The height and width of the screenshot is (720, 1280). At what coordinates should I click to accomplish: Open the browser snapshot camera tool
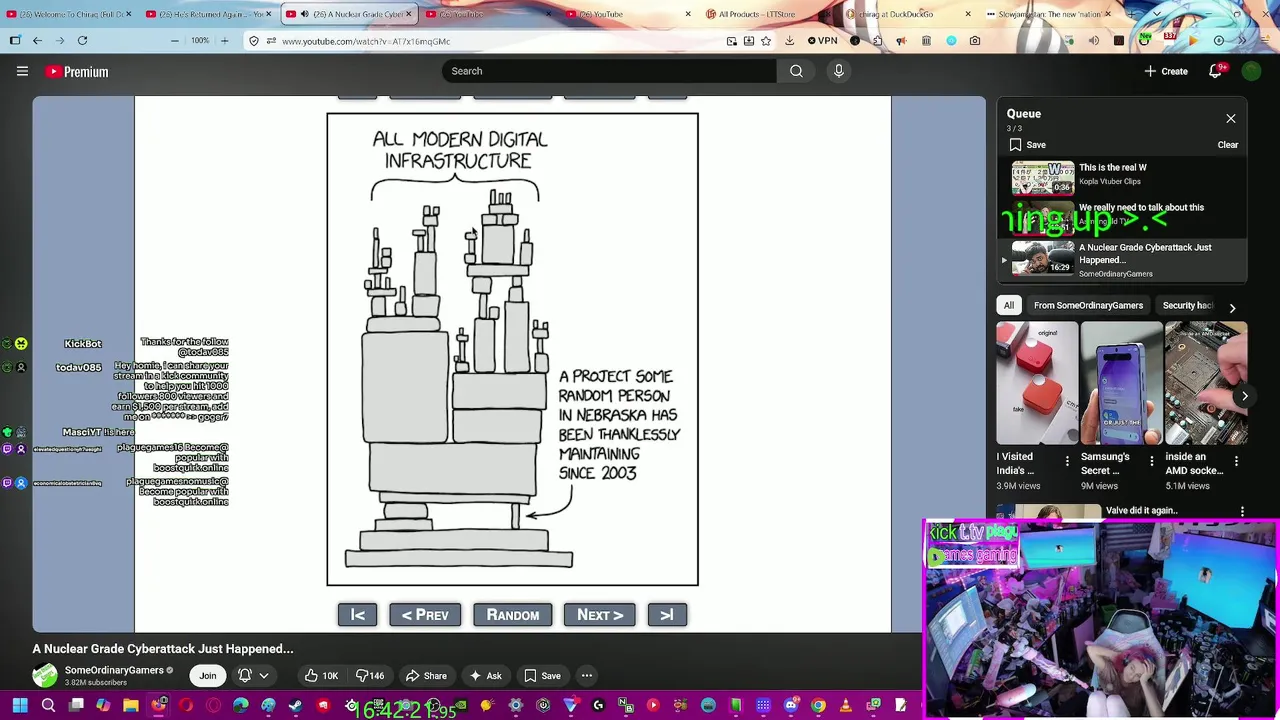tap(975, 41)
